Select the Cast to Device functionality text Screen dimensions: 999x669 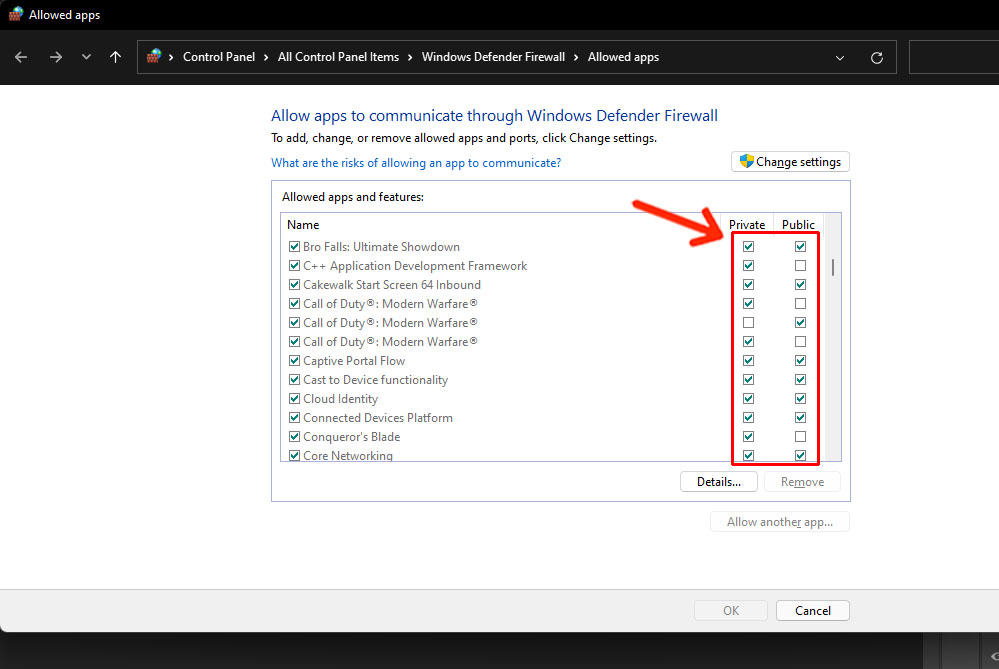coord(375,380)
